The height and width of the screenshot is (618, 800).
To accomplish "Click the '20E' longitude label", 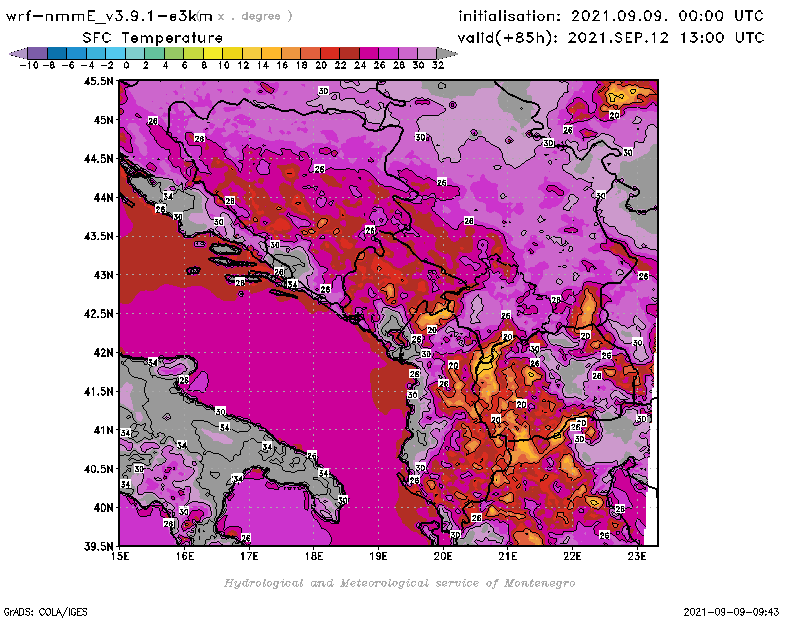I will 443,556.
